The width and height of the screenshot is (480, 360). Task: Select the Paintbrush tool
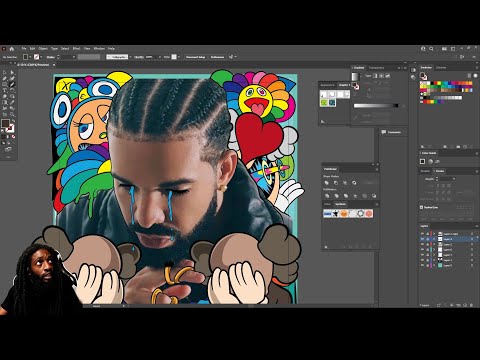point(12,84)
